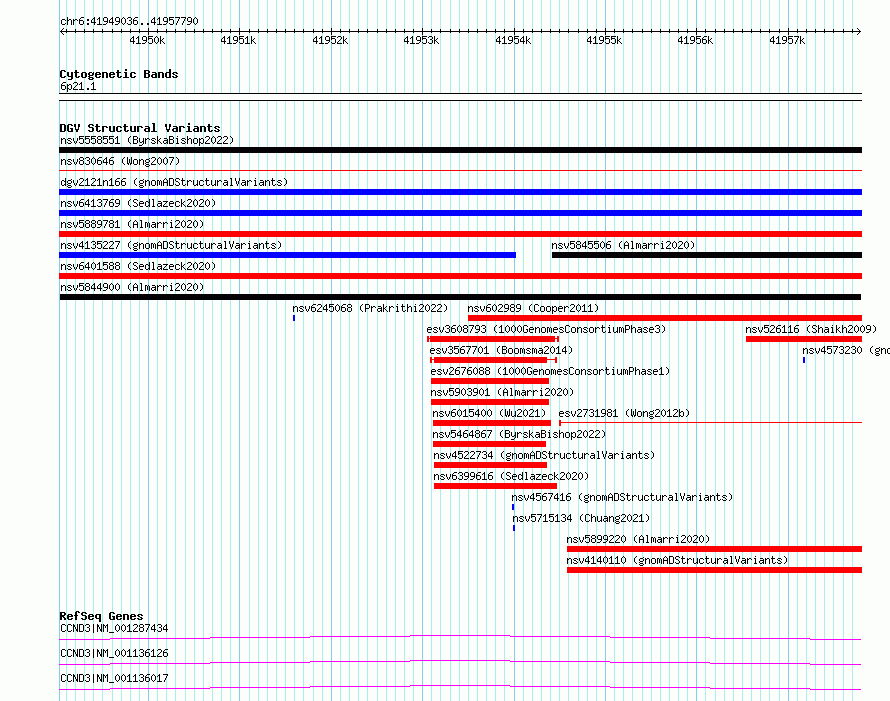Click the nsv6413769 (Sedlazeck2020) label

point(138,203)
